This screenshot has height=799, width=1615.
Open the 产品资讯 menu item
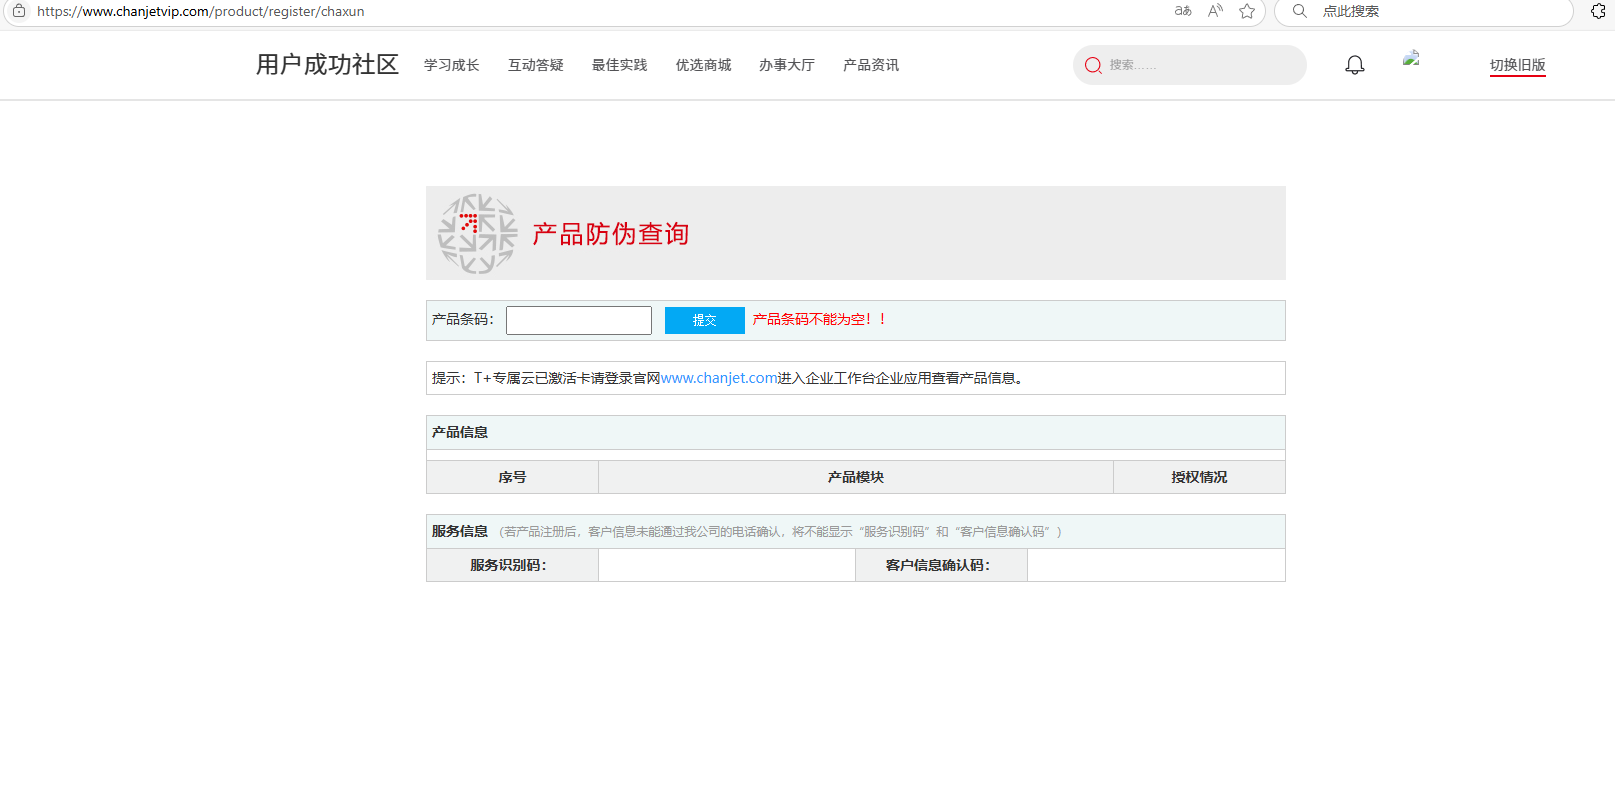tap(870, 65)
